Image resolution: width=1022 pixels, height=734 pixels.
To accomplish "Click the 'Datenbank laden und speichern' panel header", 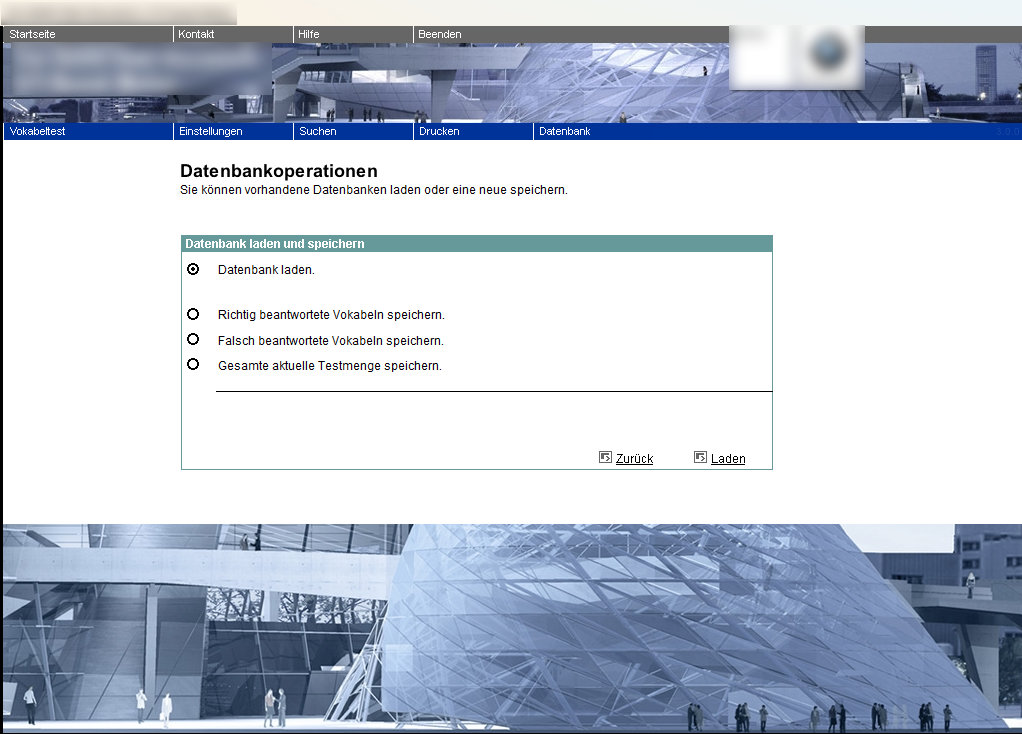I will tap(275, 244).
